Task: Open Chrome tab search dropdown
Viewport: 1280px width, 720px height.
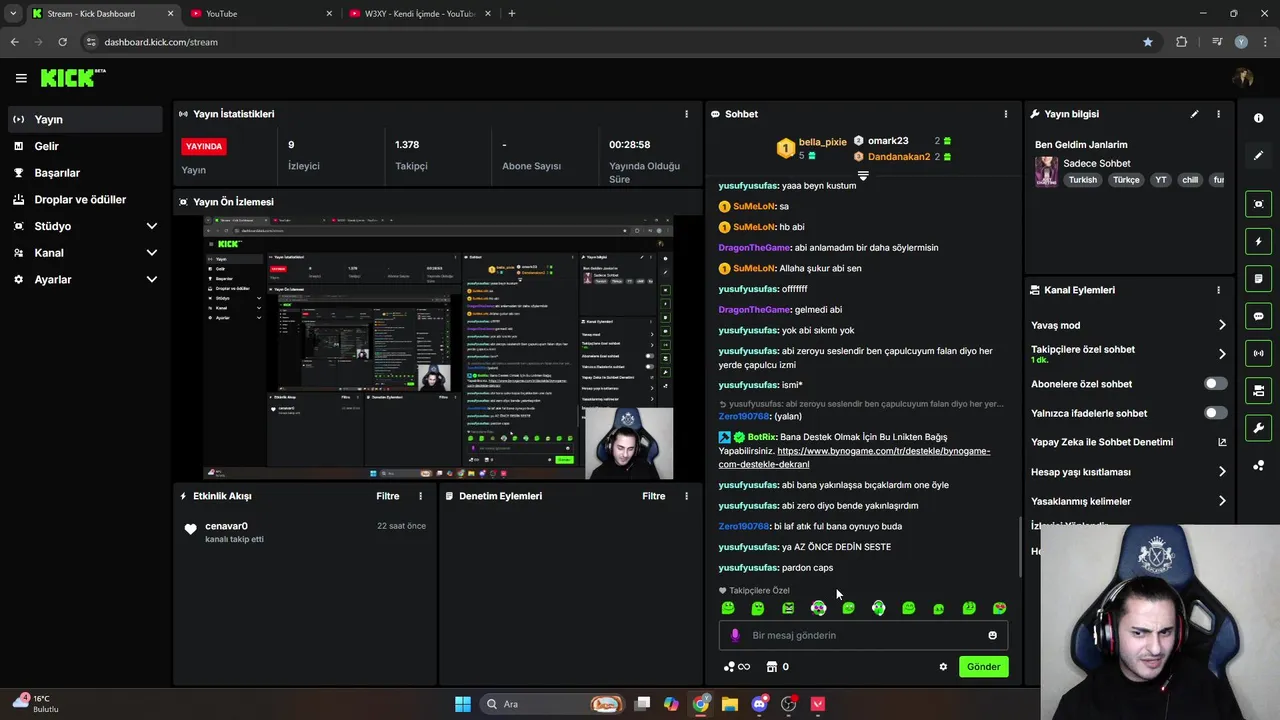Action: 13,14
